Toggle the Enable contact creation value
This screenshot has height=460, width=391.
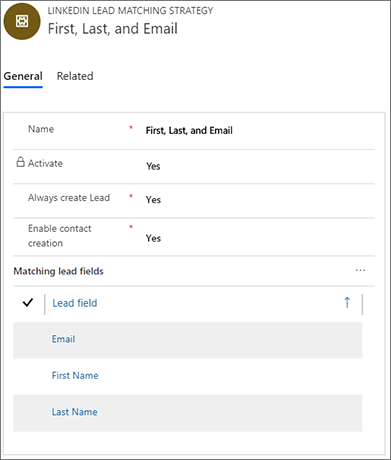(153, 238)
